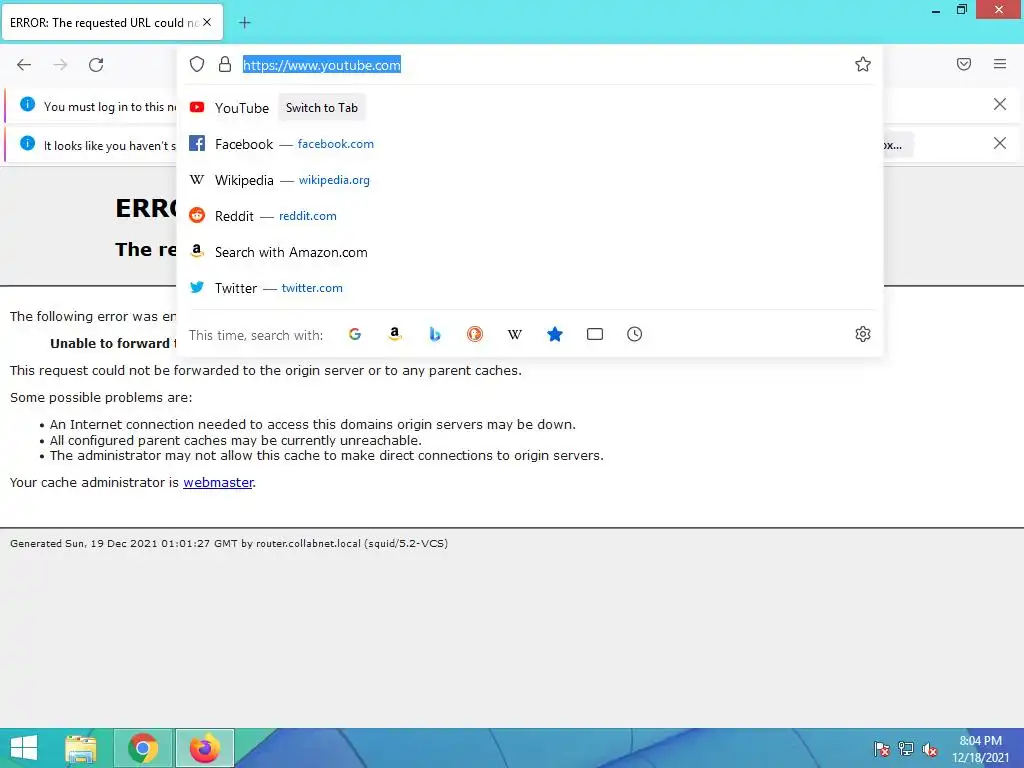Dismiss the 'You must log in' notification

coord(1000,104)
